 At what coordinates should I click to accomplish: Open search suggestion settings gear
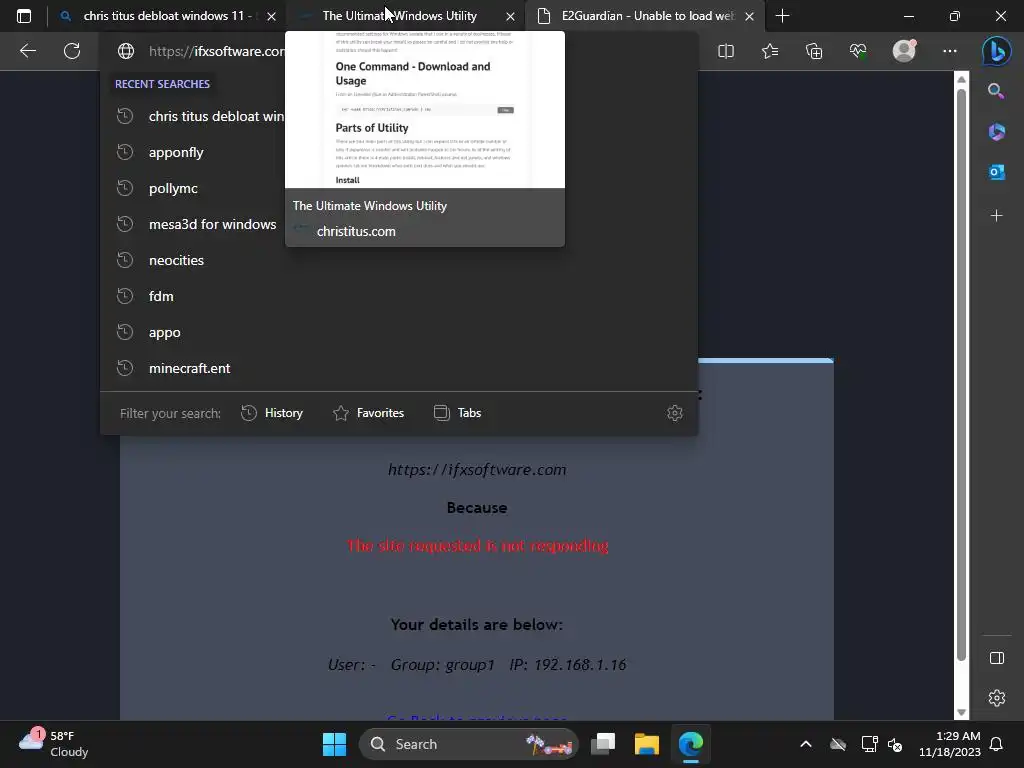(x=675, y=413)
